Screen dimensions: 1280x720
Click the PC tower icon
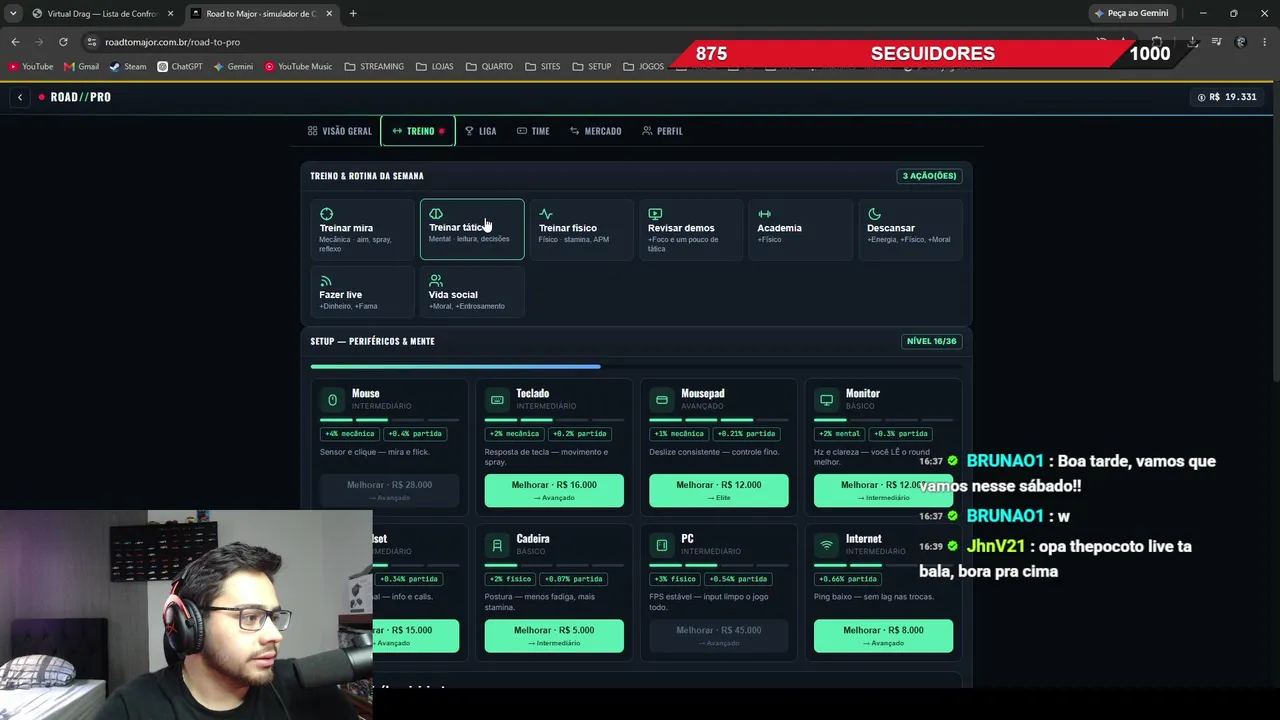tap(662, 545)
